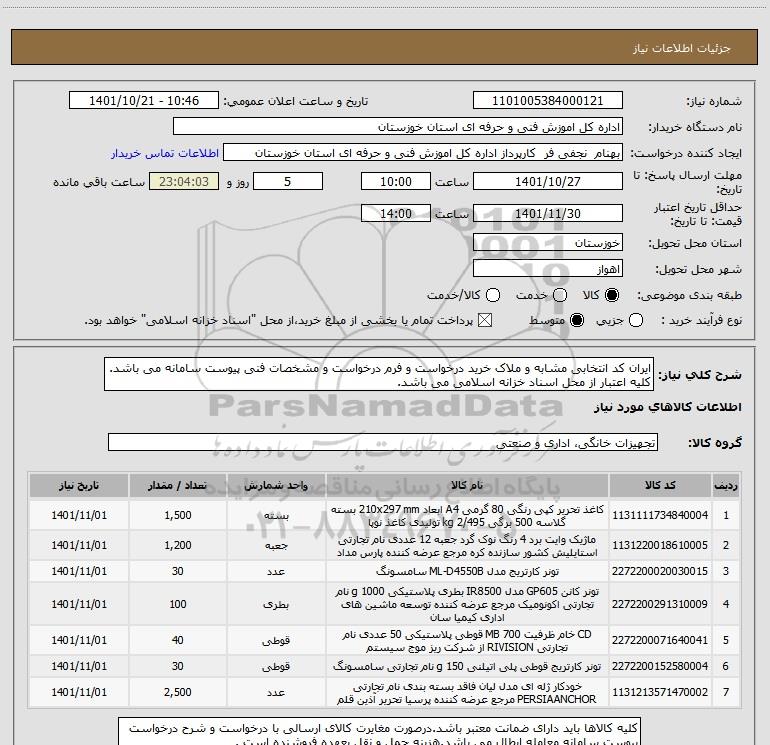Click the announcement date field 1401/10/21 - 10:46

(144, 101)
